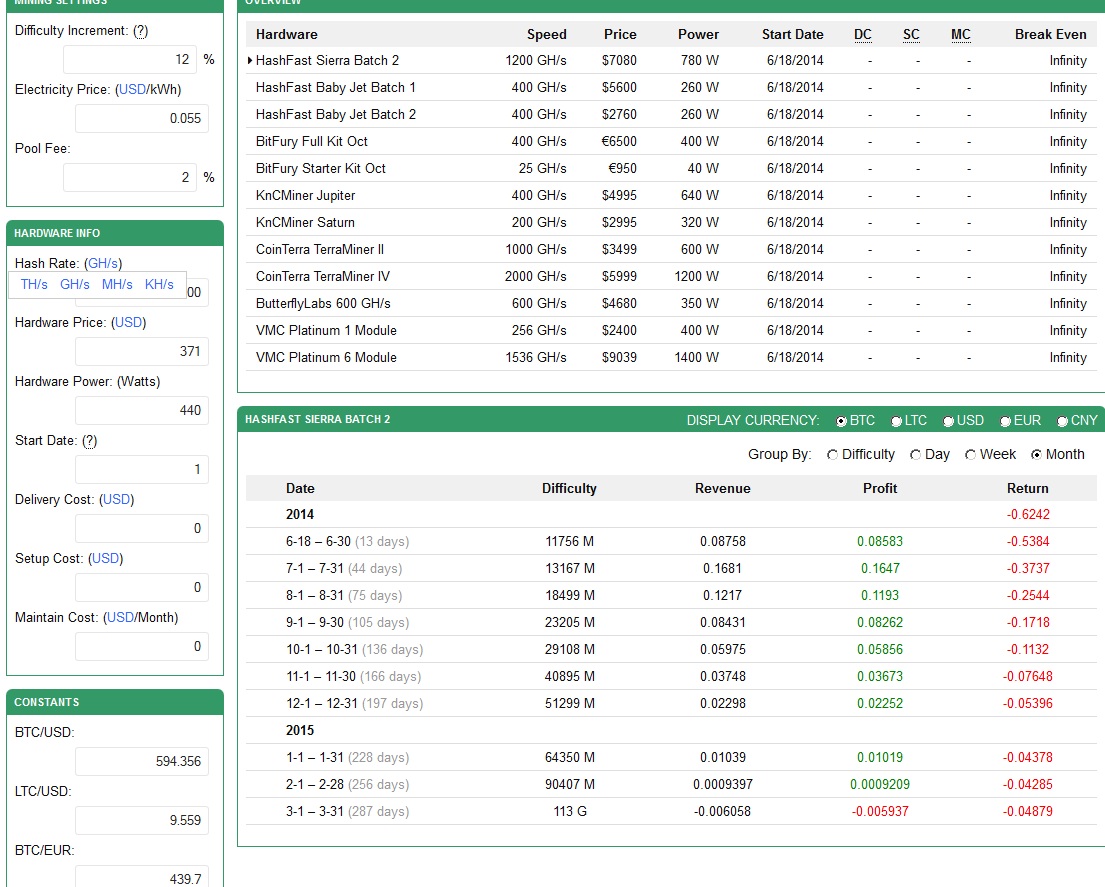This screenshot has width=1105, height=887.
Task: Click the SC column header abbreviation
Action: coord(911,35)
